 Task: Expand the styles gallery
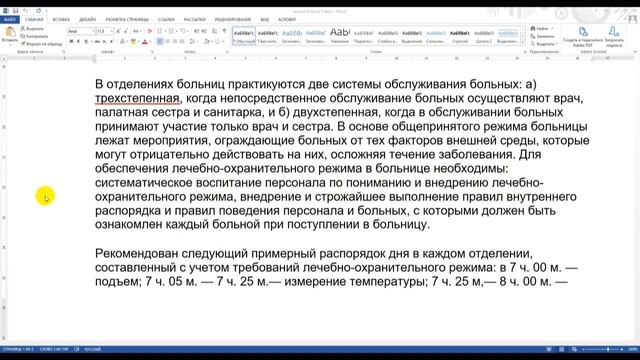coord(523,42)
